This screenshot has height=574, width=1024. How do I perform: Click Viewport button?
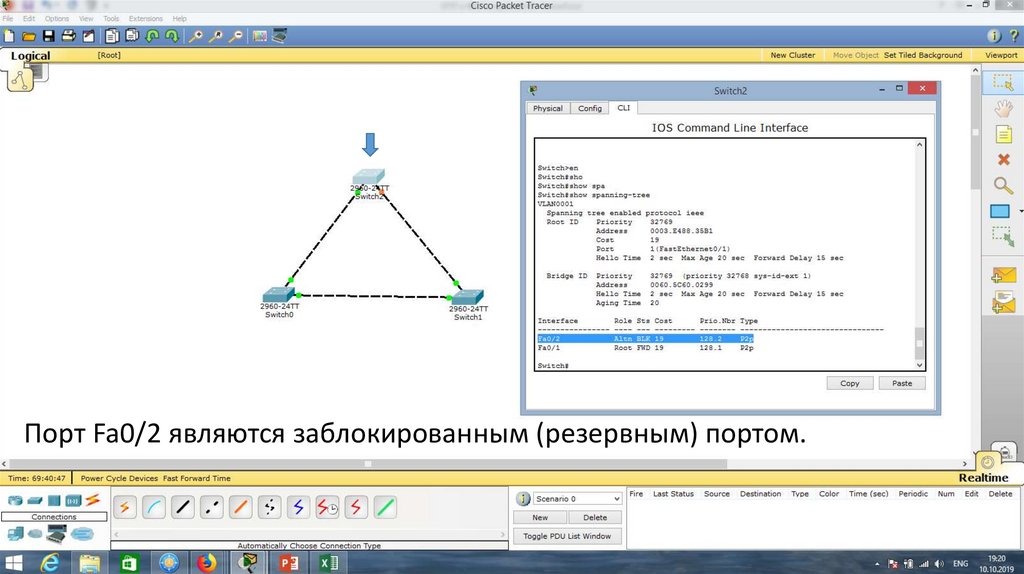[1001, 56]
